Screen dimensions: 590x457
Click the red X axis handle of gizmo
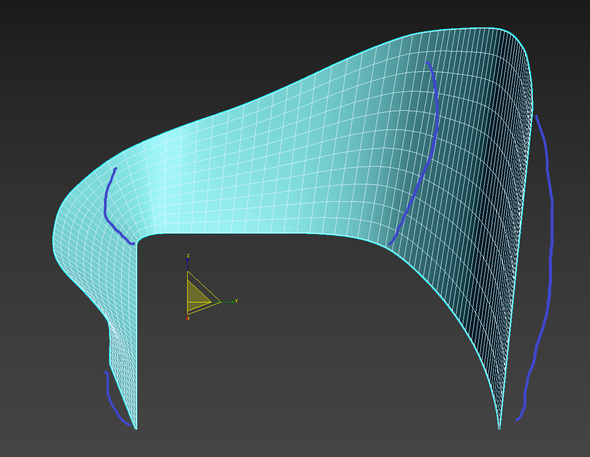tap(188, 318)
